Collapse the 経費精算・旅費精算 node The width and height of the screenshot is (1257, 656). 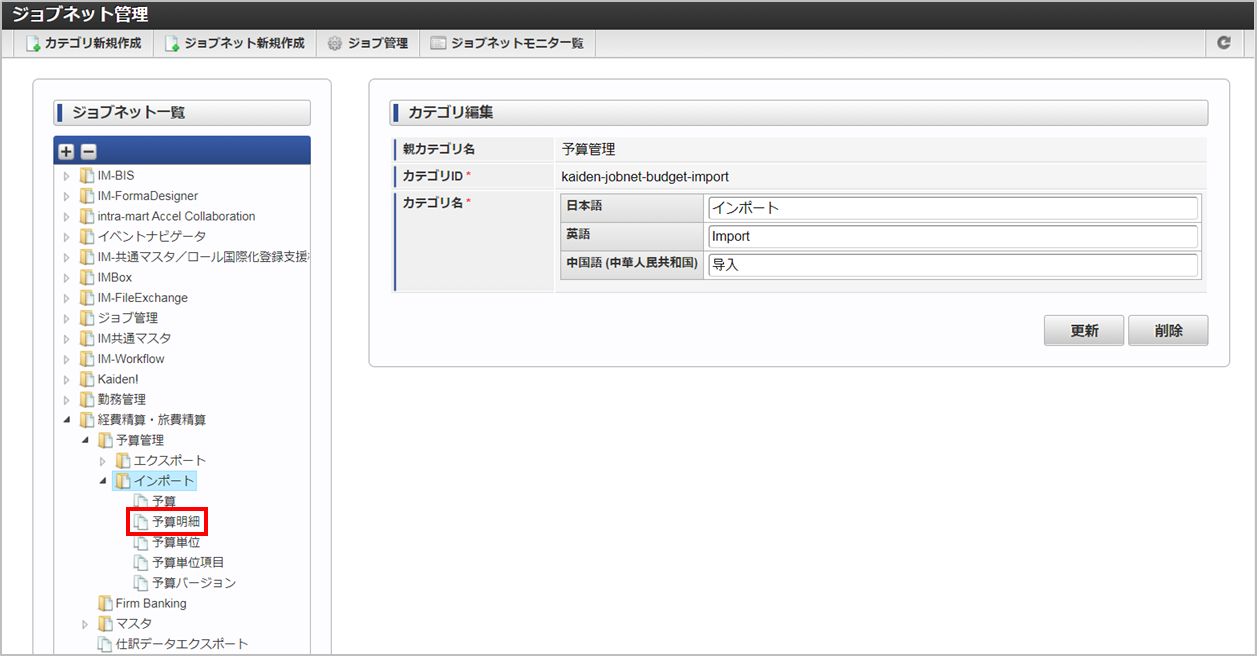click(68, 420)
